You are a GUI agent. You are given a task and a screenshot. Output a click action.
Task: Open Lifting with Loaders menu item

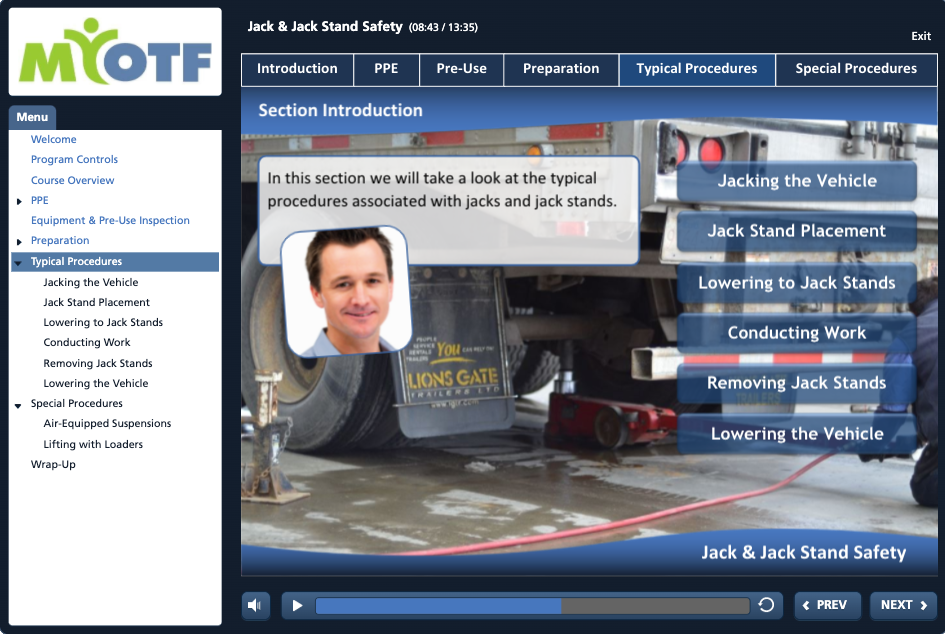(x=93, y=444)
